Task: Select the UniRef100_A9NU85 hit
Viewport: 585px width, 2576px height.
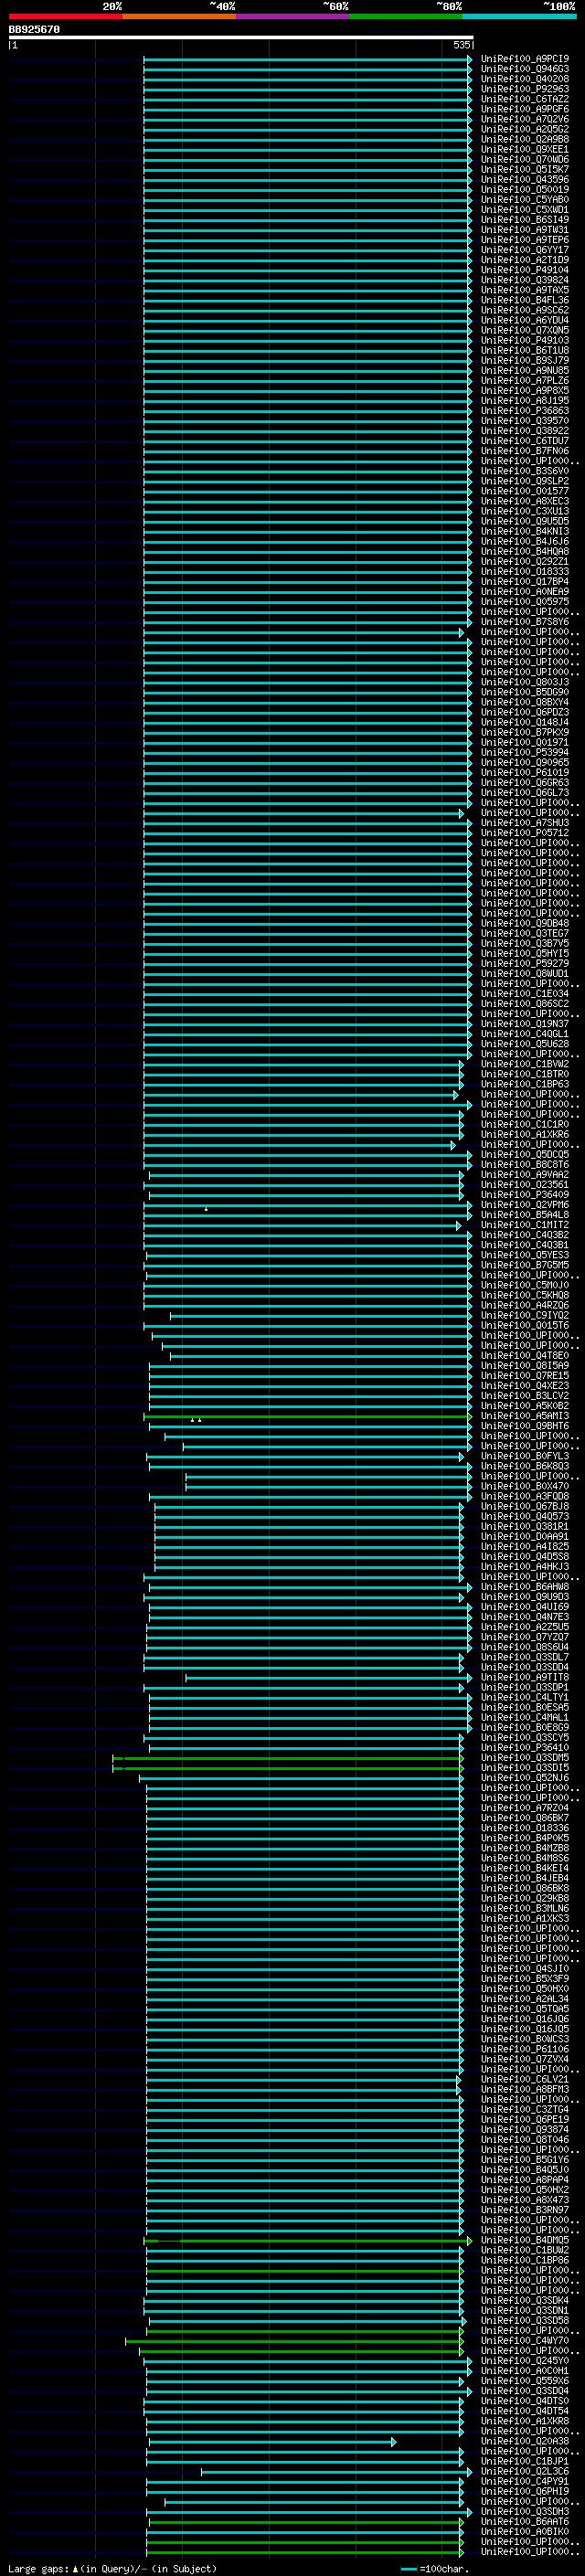Action: click(525, 371)
